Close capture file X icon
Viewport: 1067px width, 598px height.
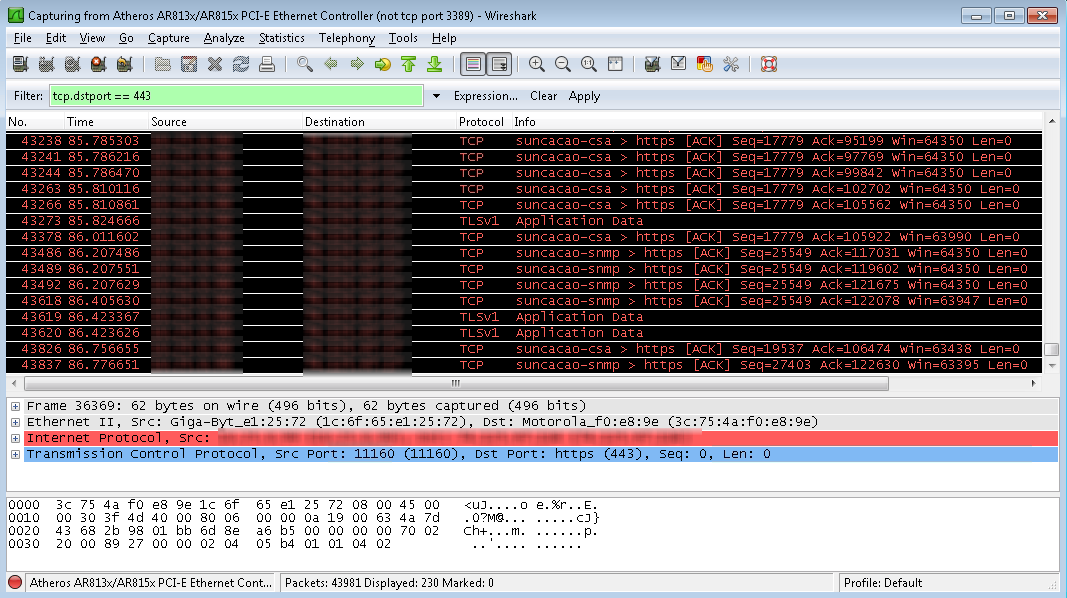click(x=215, y=64)
